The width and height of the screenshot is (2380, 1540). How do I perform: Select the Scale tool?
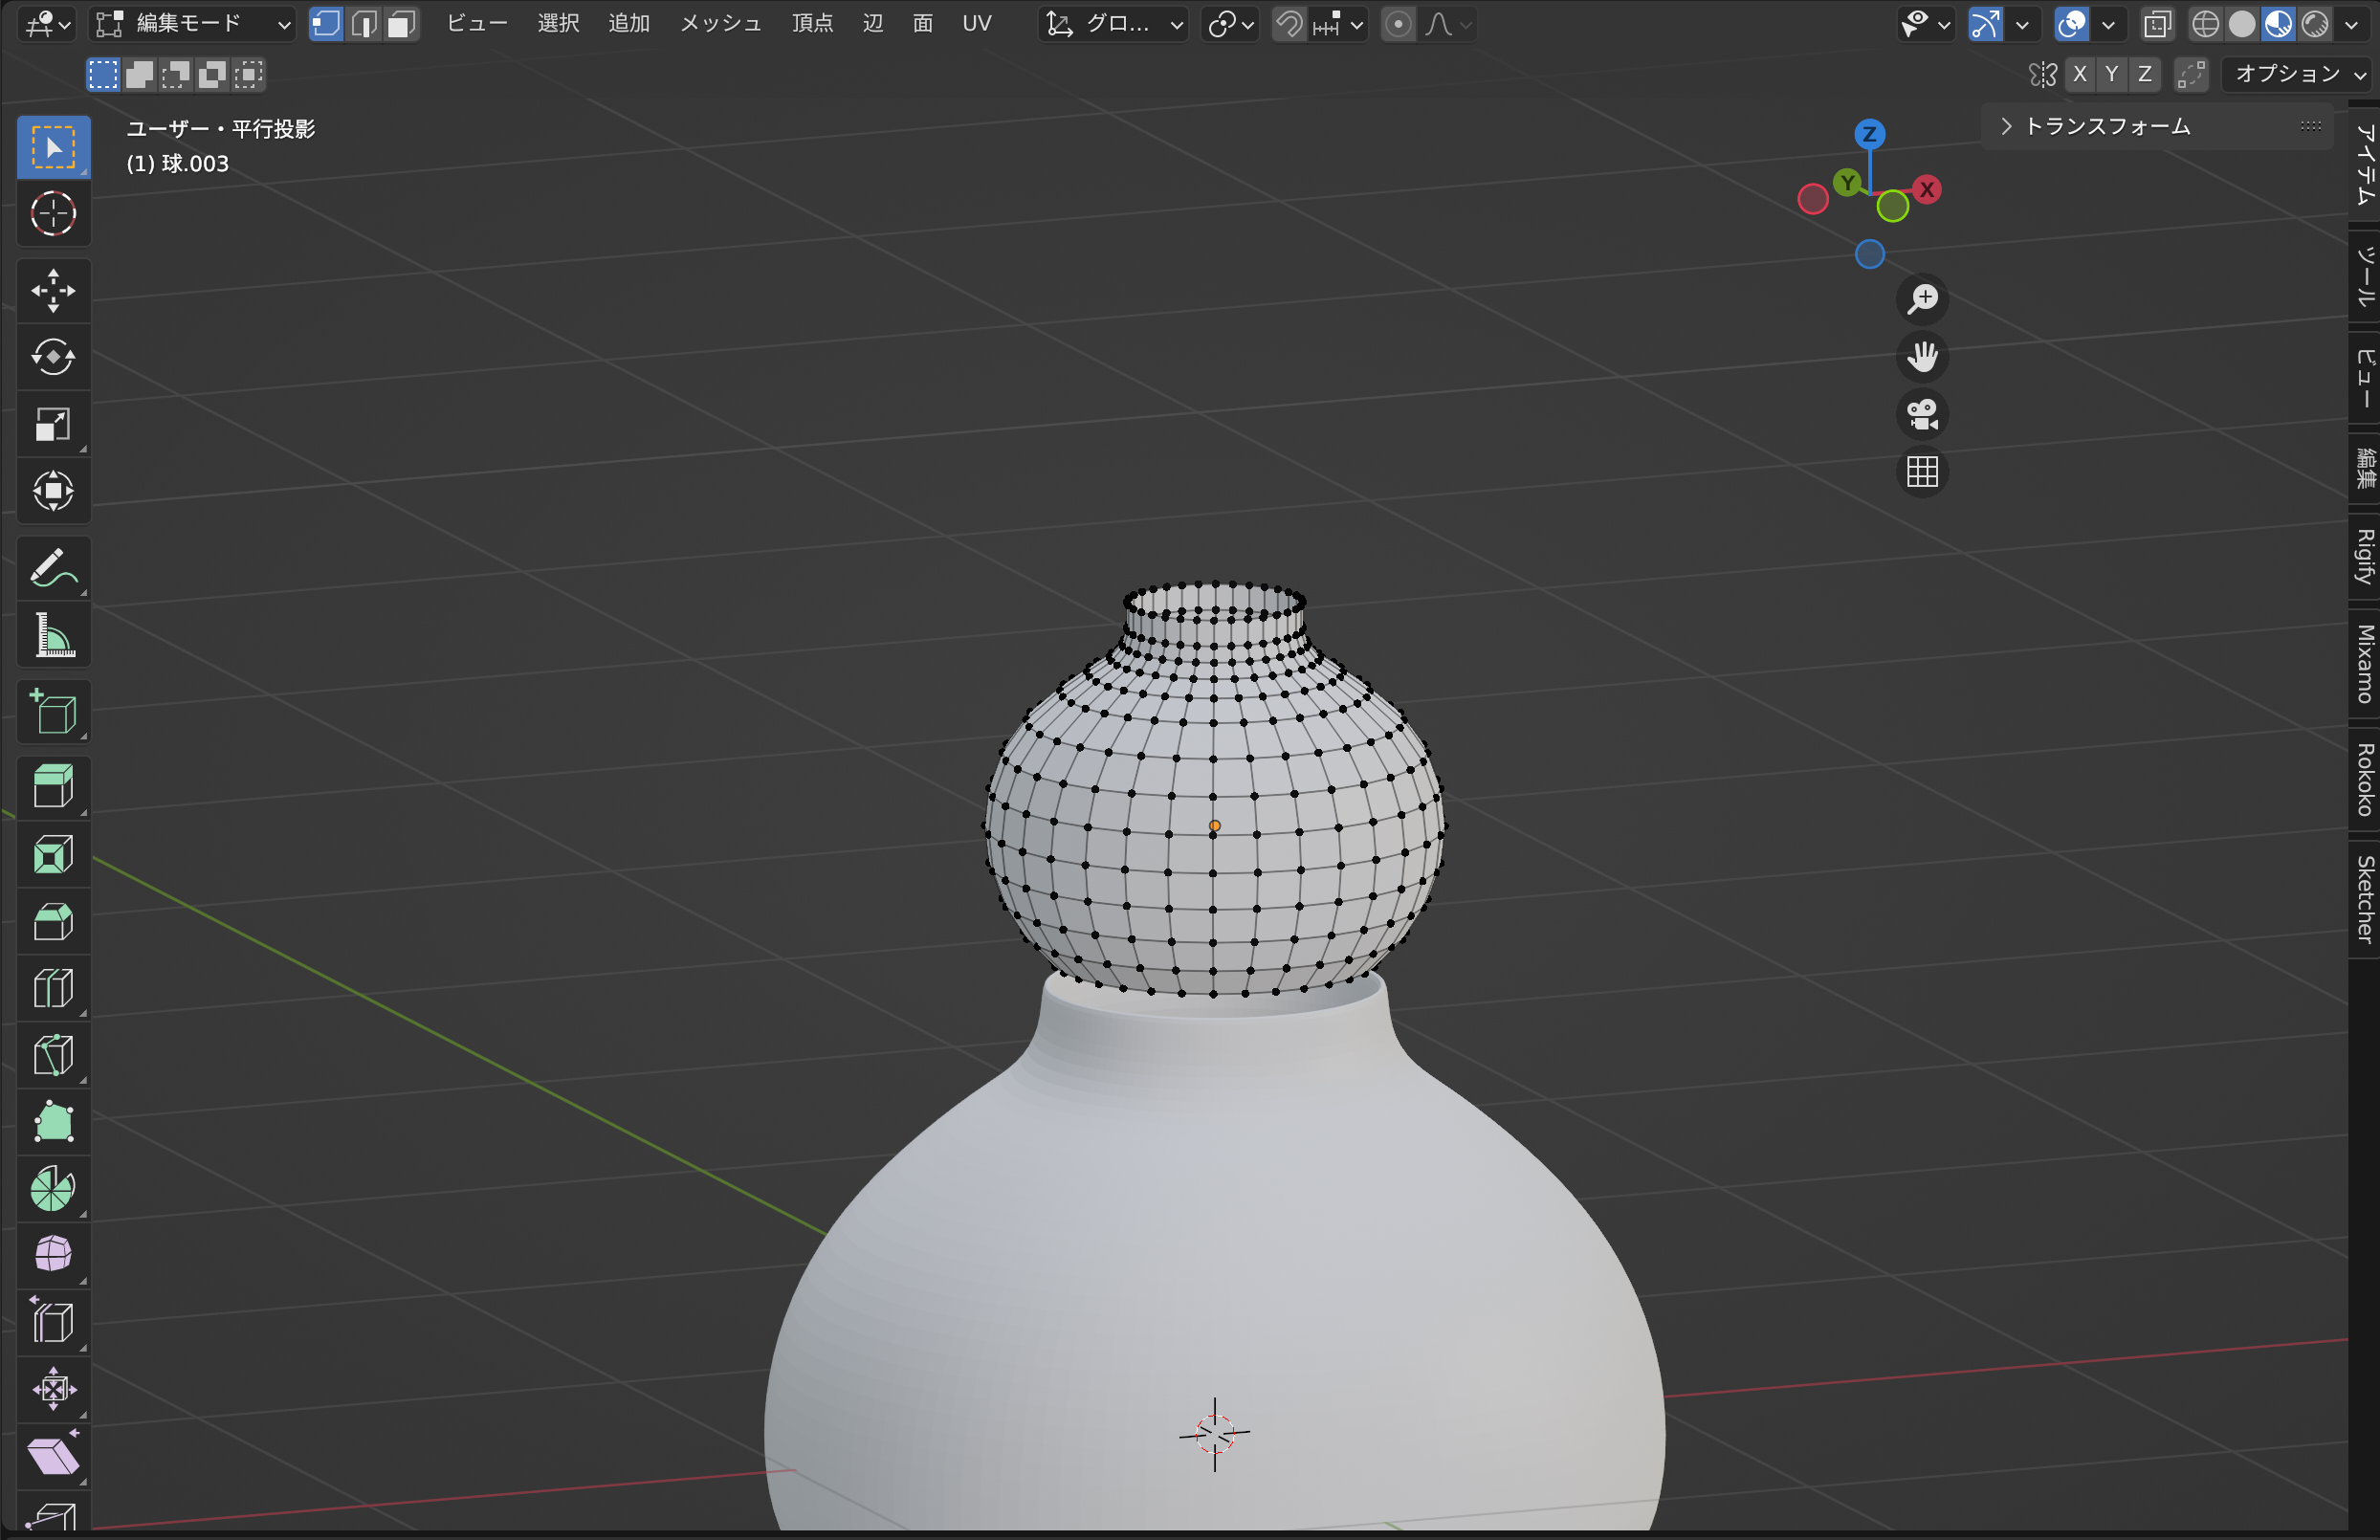tap(53, 424)
